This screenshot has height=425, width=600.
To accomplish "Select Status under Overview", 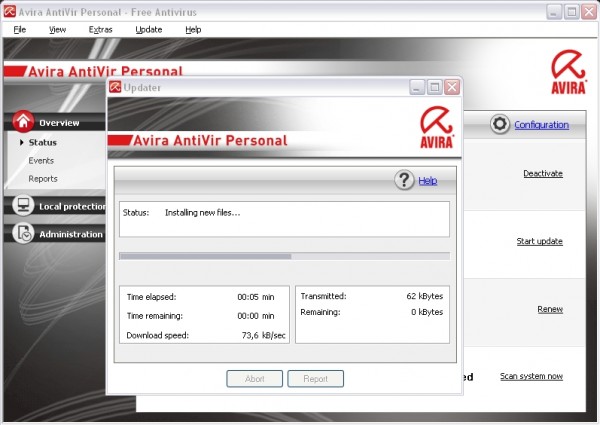I will point(42,142).
